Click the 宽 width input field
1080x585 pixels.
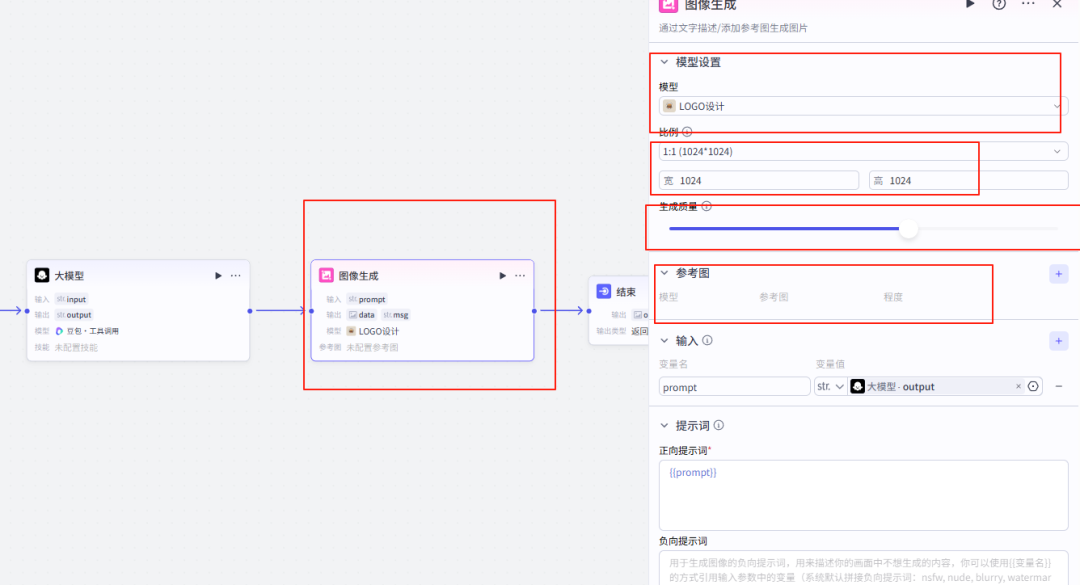[x=759, y=181]
